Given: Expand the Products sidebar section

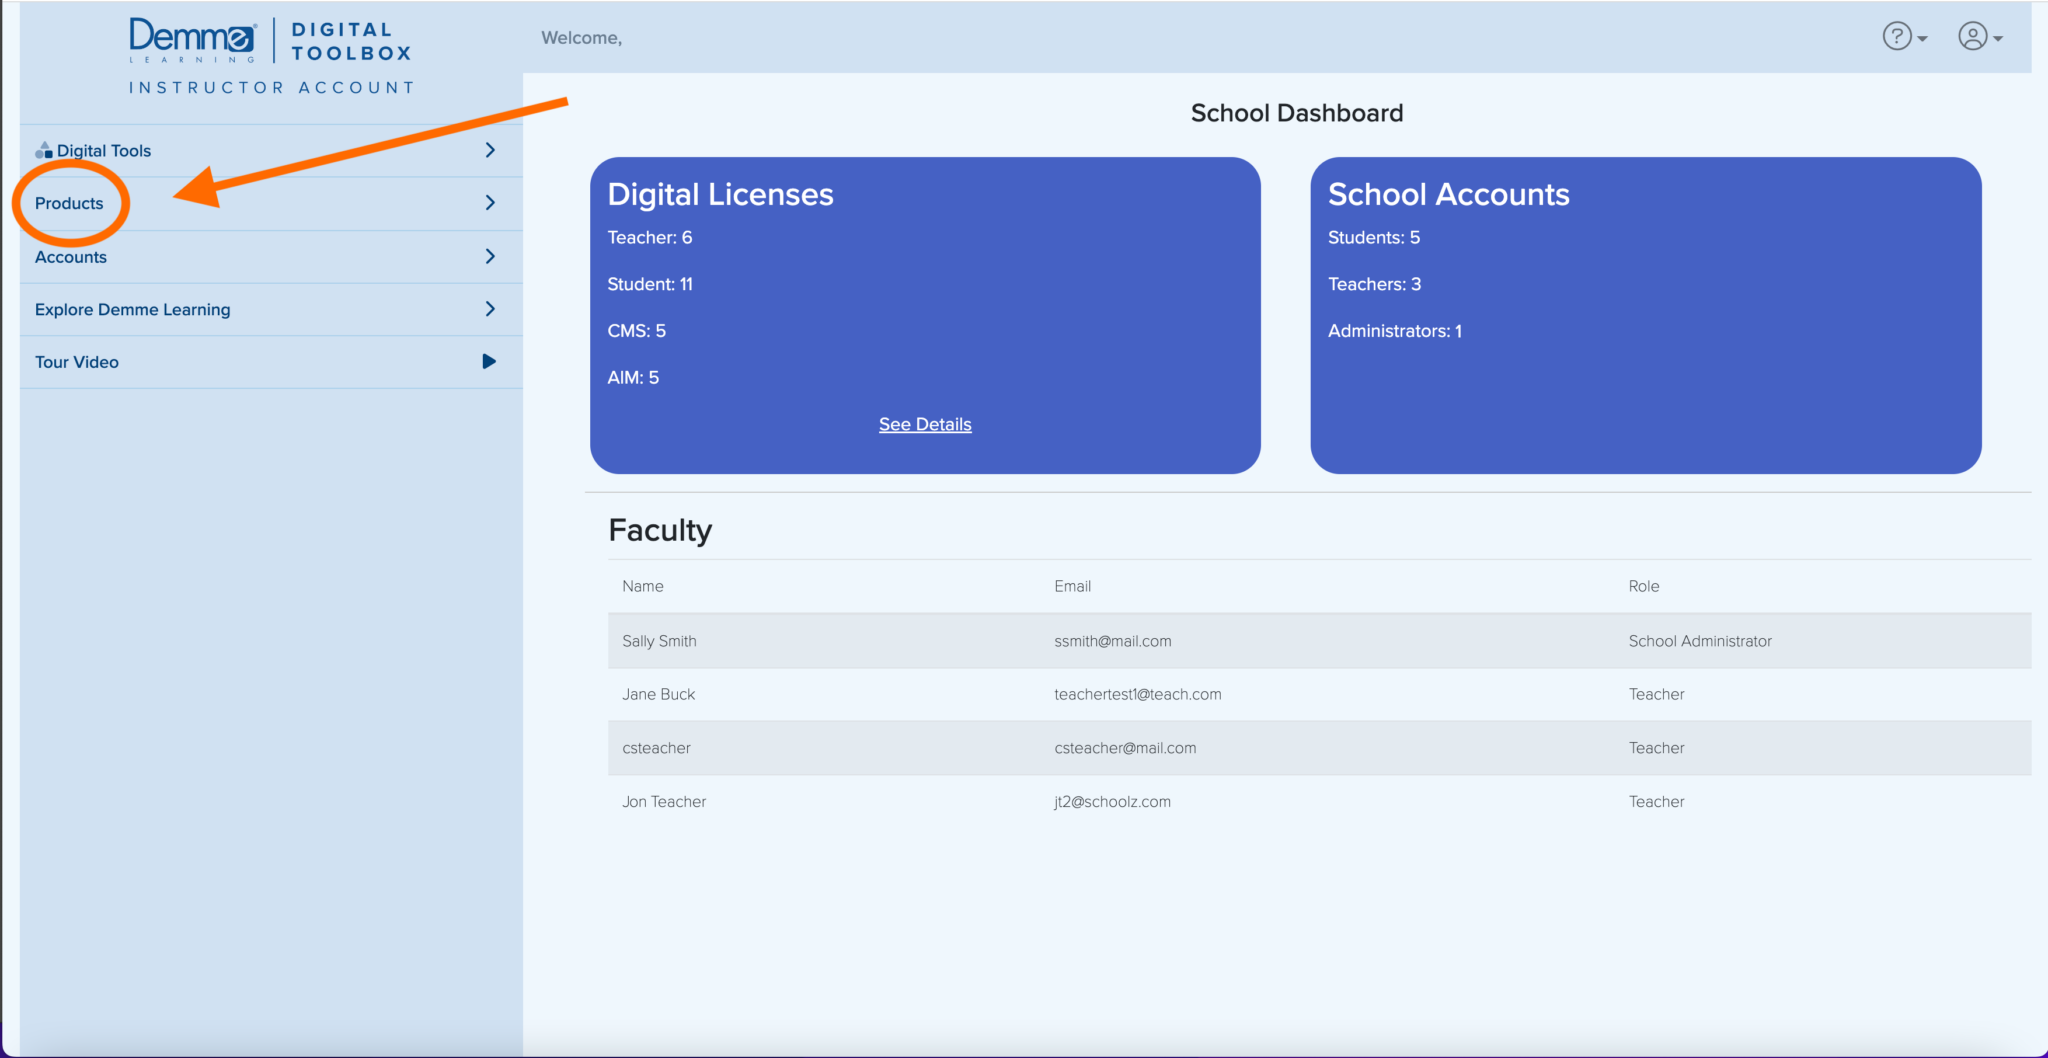Looking at the screenshot, I should [x=489, y=202].
